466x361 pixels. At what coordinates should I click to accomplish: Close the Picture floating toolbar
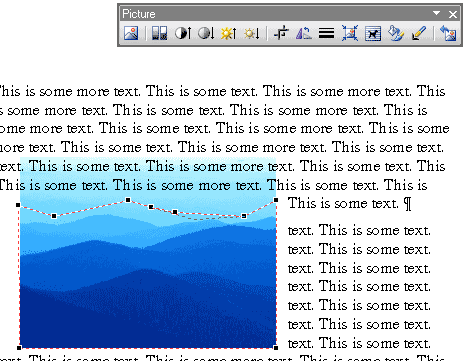(x=453, y=14)
